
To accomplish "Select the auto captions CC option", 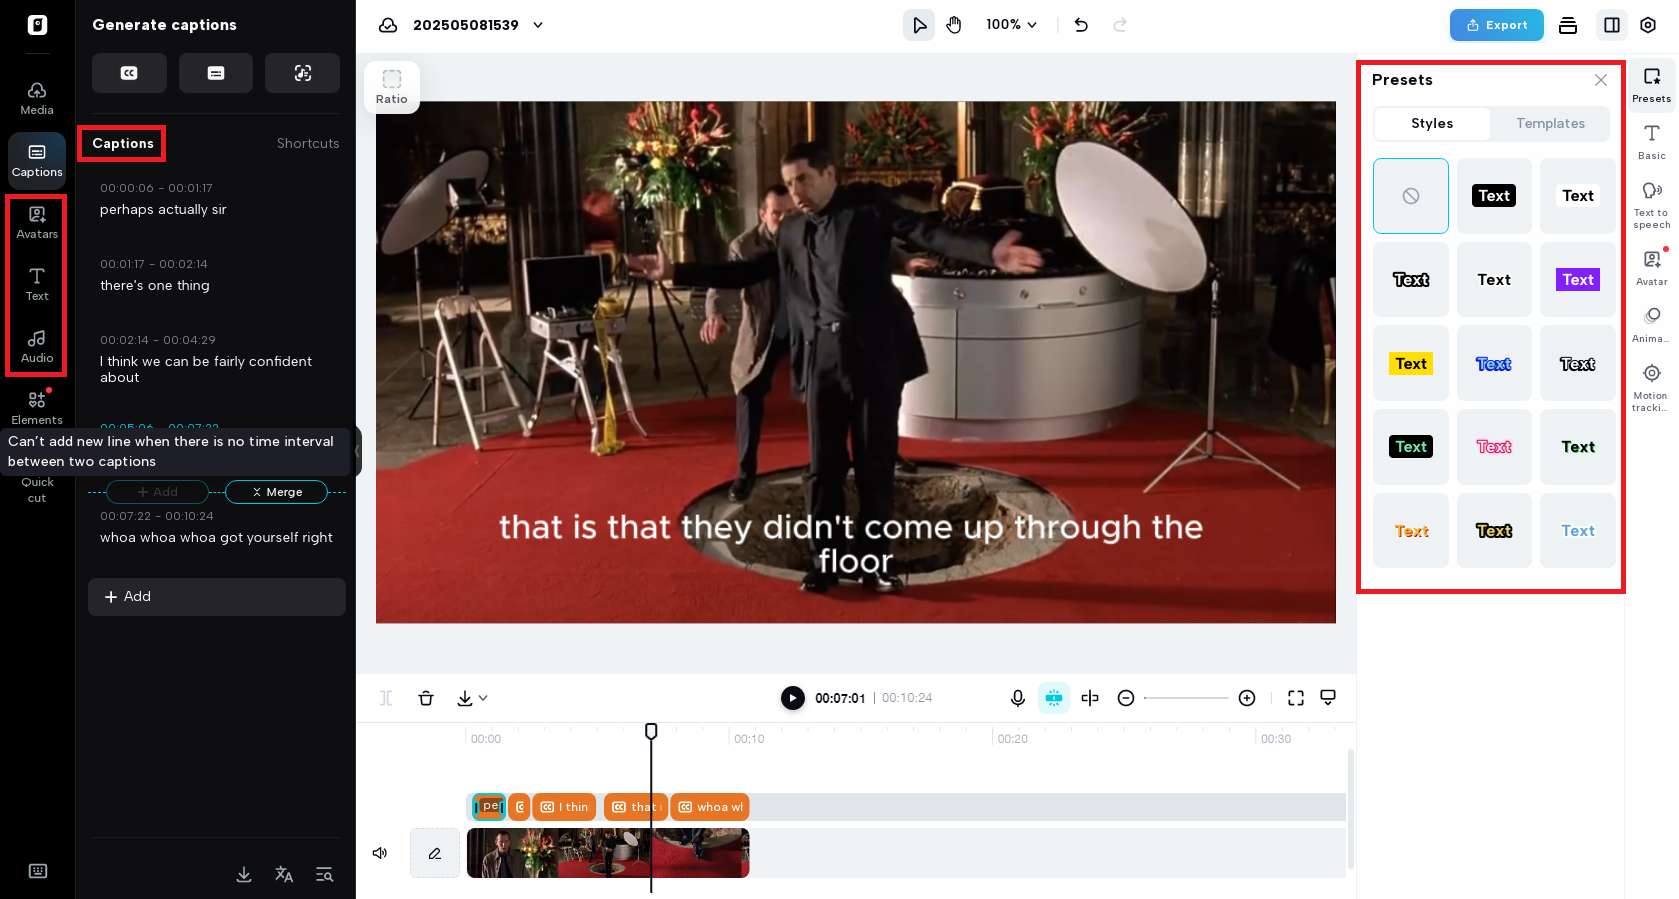I will (x=129, y=73).
